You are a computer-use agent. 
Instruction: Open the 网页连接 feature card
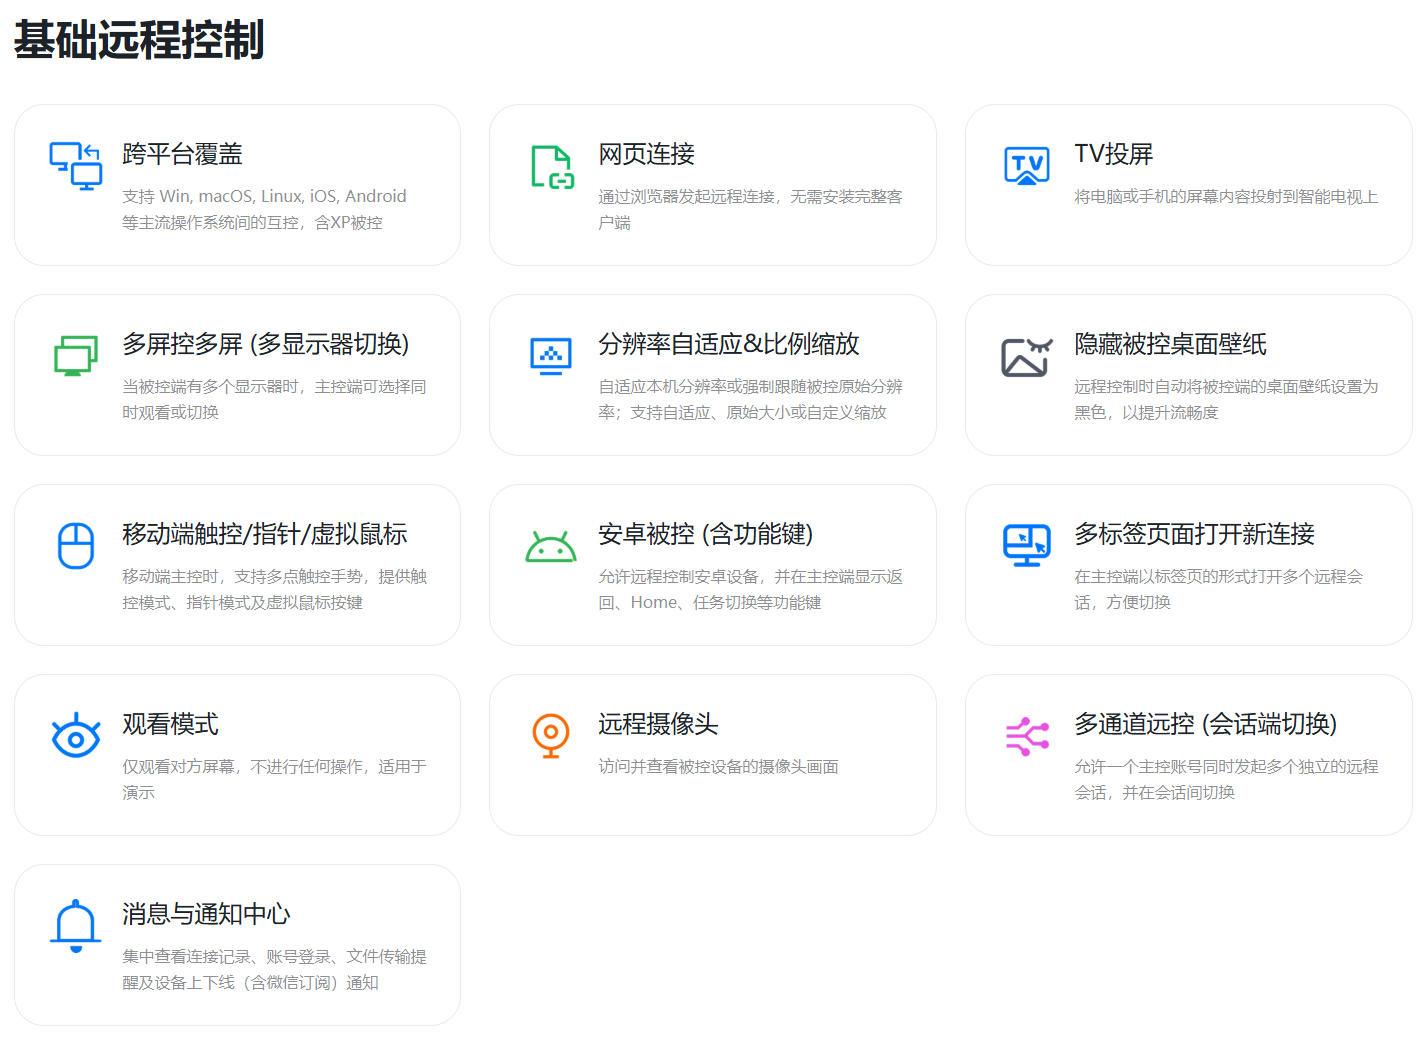click(x=712, y=185)
